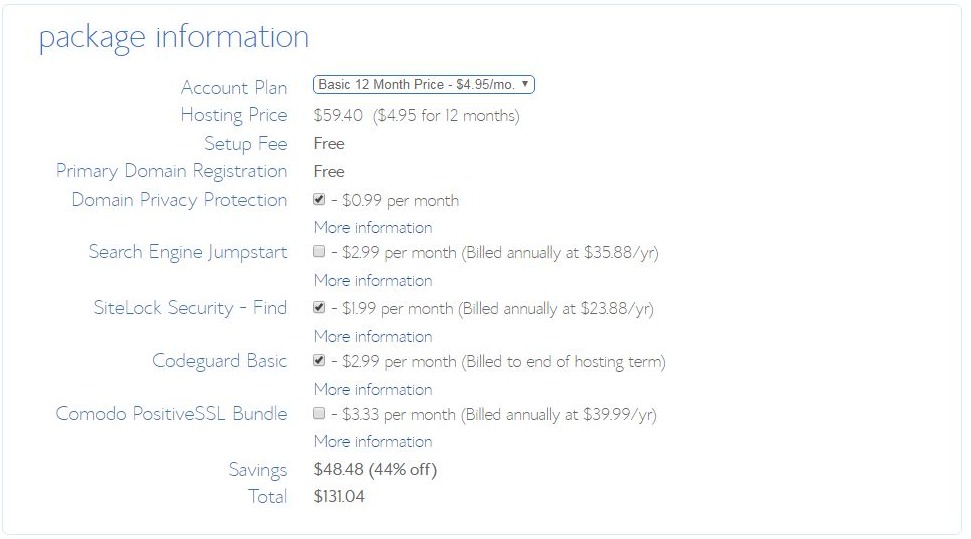Click the $59.40 hosting price value
Screen dimensions: 971x539
coord(338,115)
